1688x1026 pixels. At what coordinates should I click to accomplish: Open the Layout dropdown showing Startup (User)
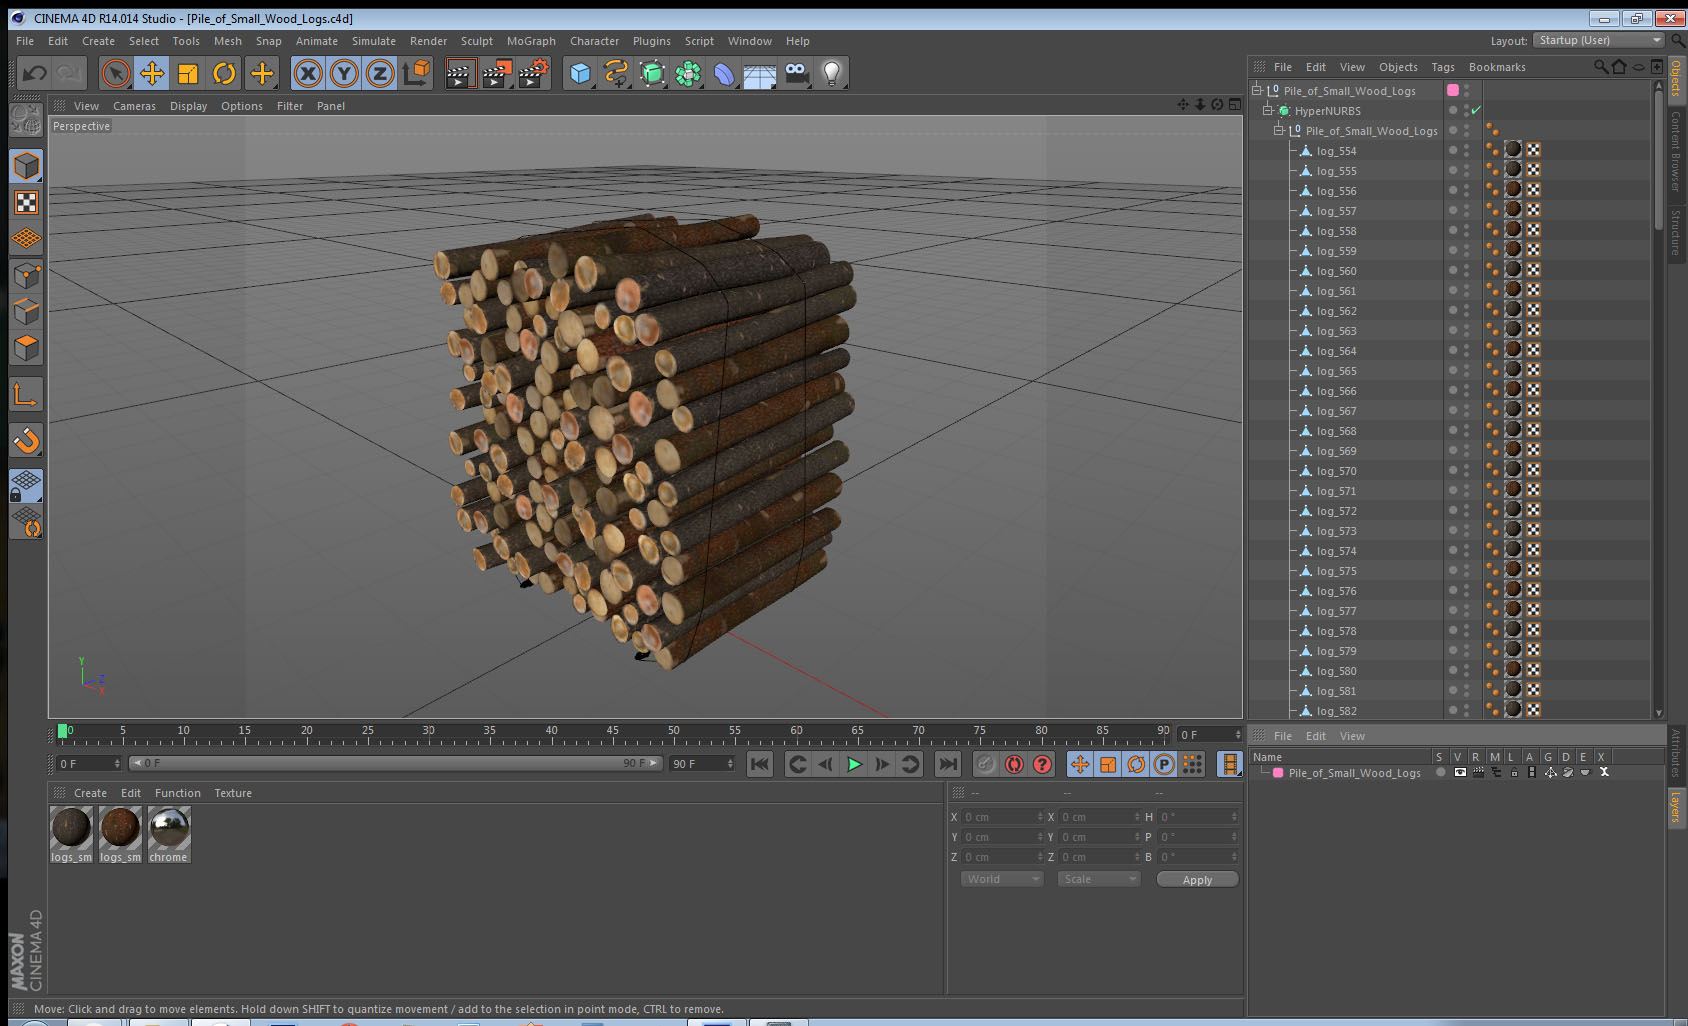(x=1598, y=40)
